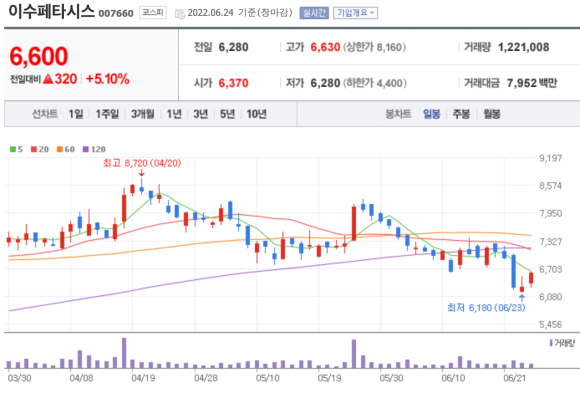The width and height of the screenshot is (580, 393).
Task: Select the 5년 line chart period
Action: pos(227,114)
